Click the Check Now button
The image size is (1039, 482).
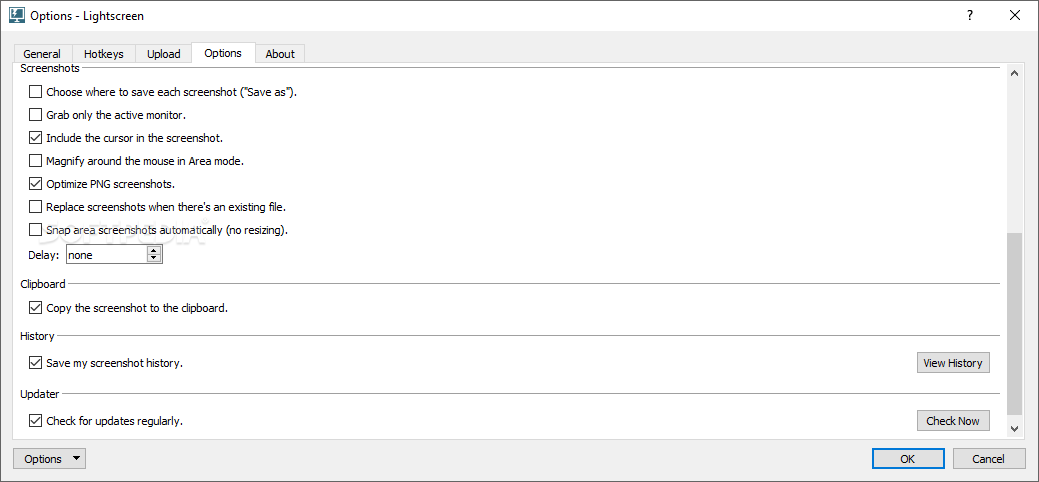[953, 420]
